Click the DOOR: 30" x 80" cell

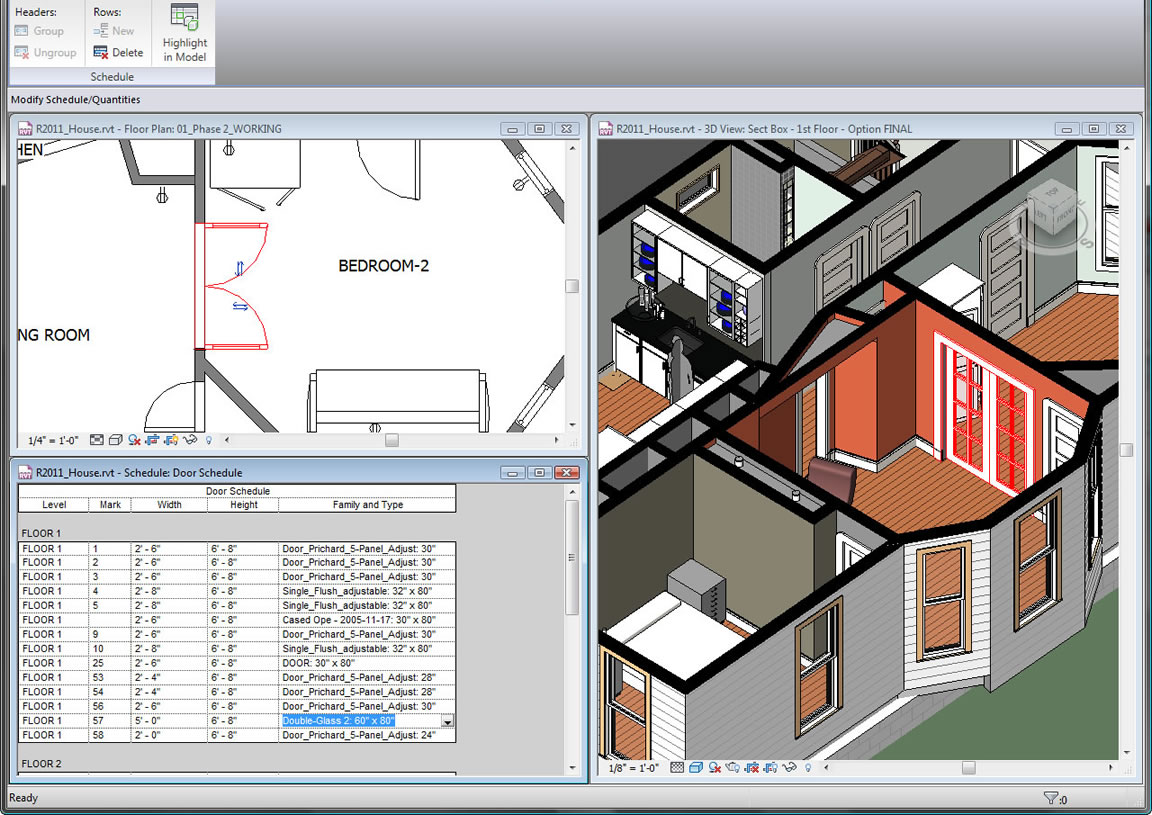pos(367,663)
